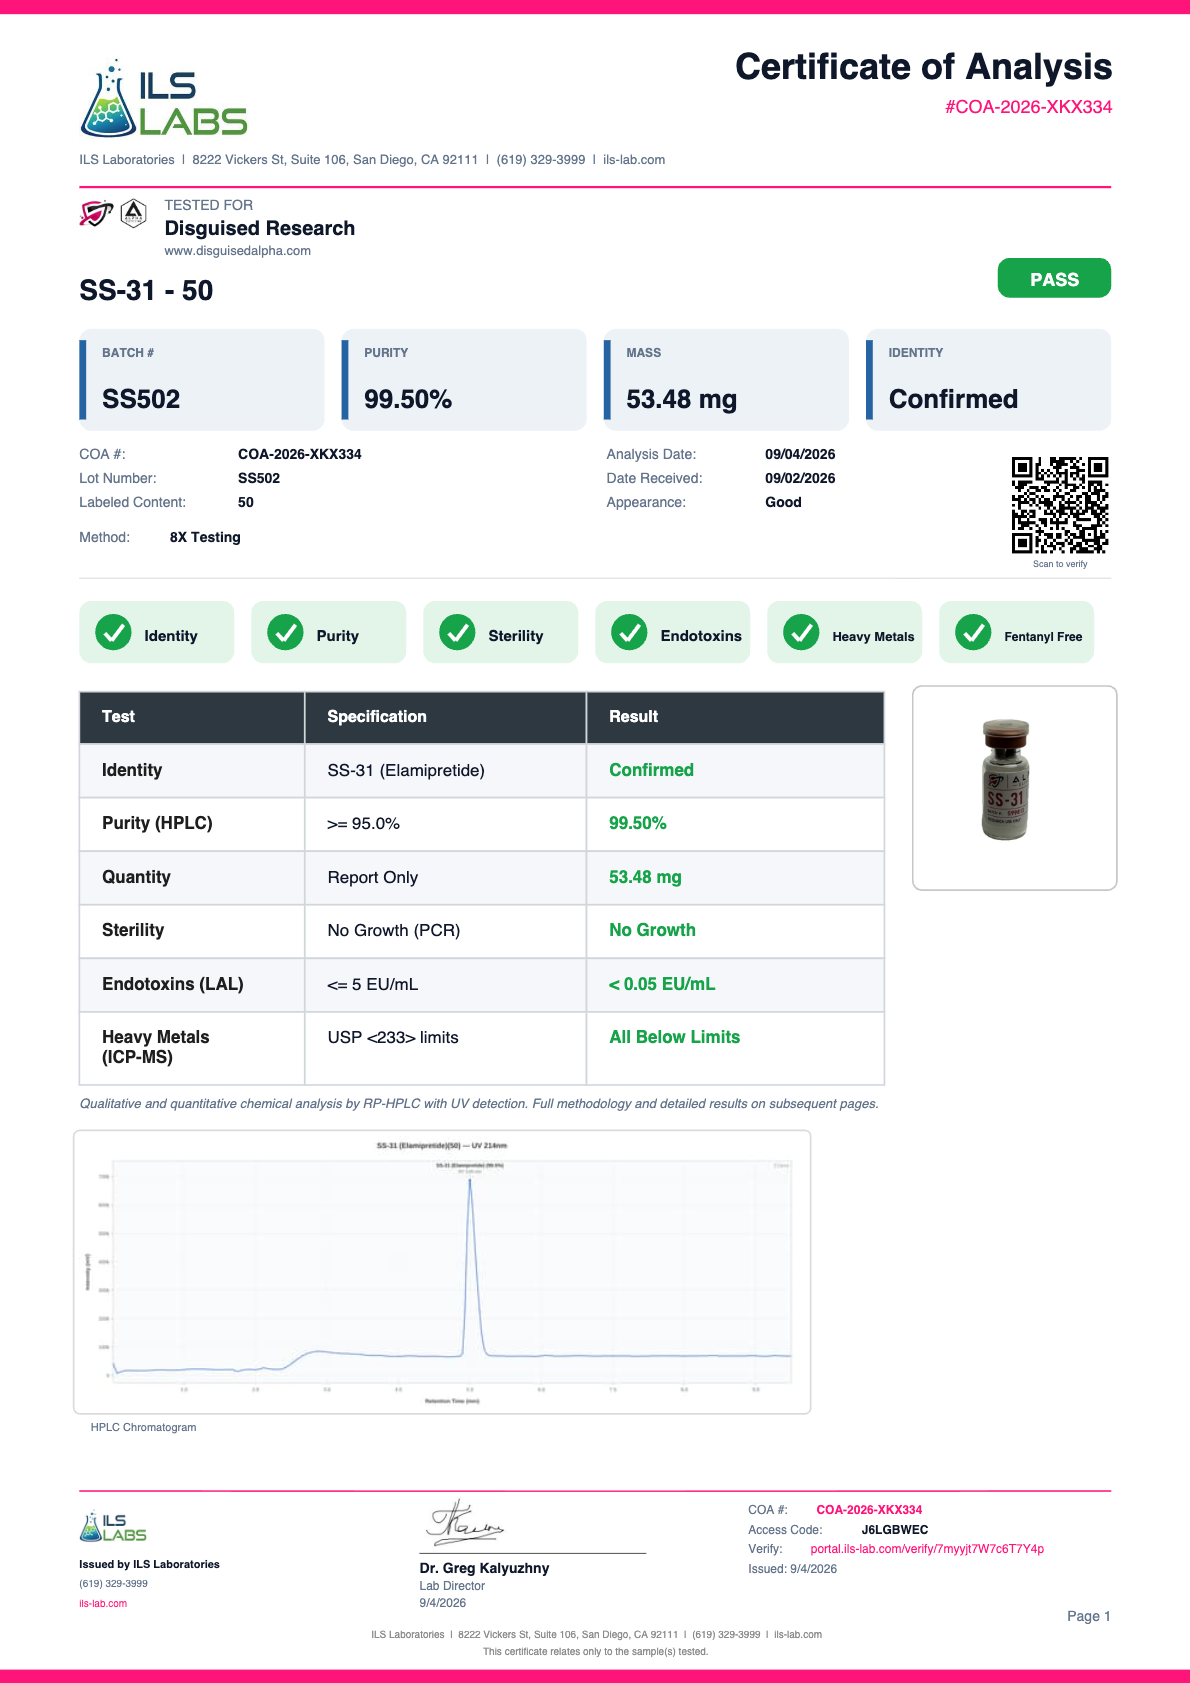The image size is (1190, 1683).
Task: Click the small ILS Labs logo in the footer
Action: click(x=113, y=1526)
